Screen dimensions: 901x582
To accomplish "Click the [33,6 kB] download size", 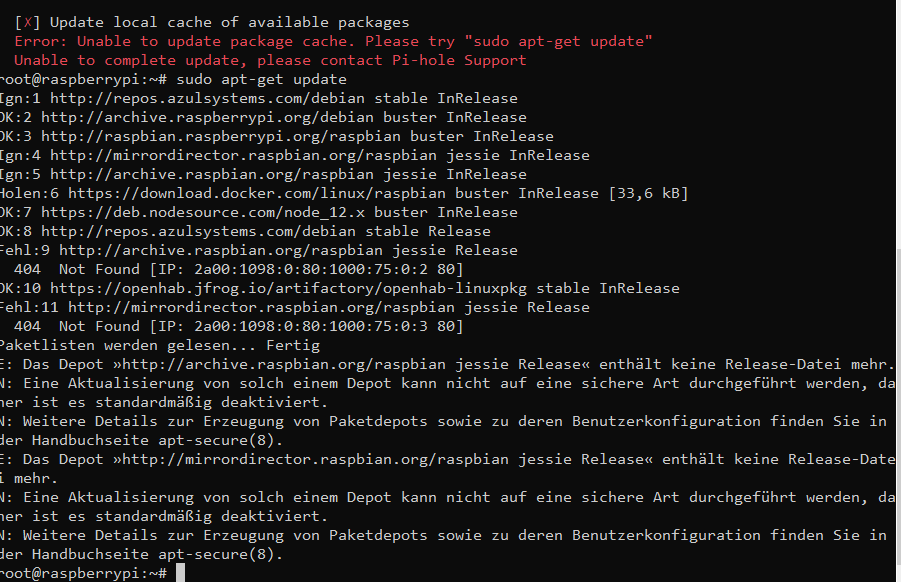I will tap(644, 193).
